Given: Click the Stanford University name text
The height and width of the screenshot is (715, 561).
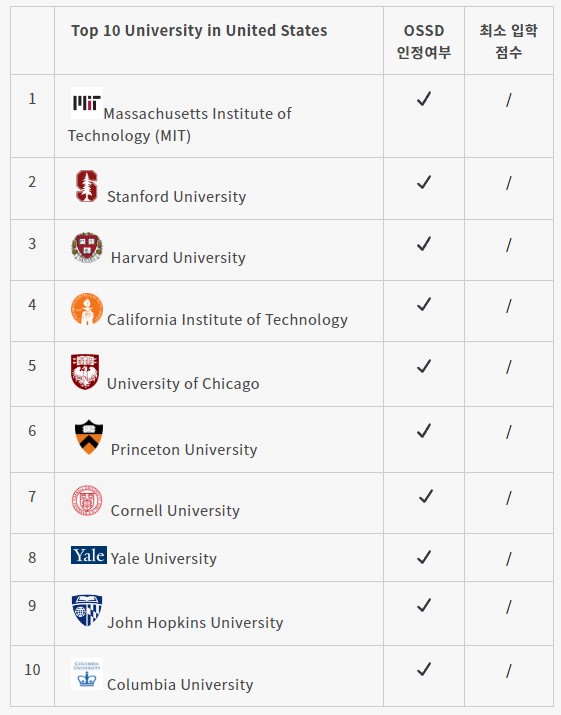Looking at the screenshot, I should tap(177, 197).
